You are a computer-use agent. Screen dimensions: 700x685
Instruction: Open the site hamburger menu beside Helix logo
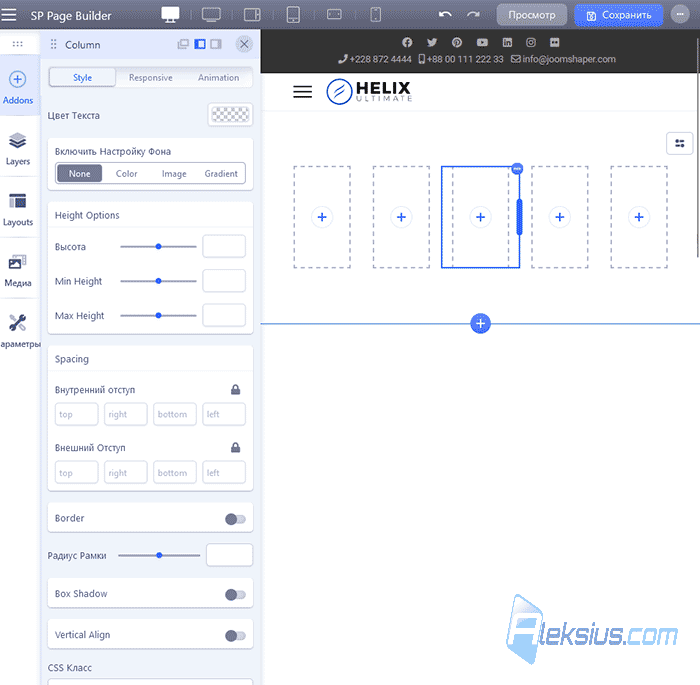302,92
